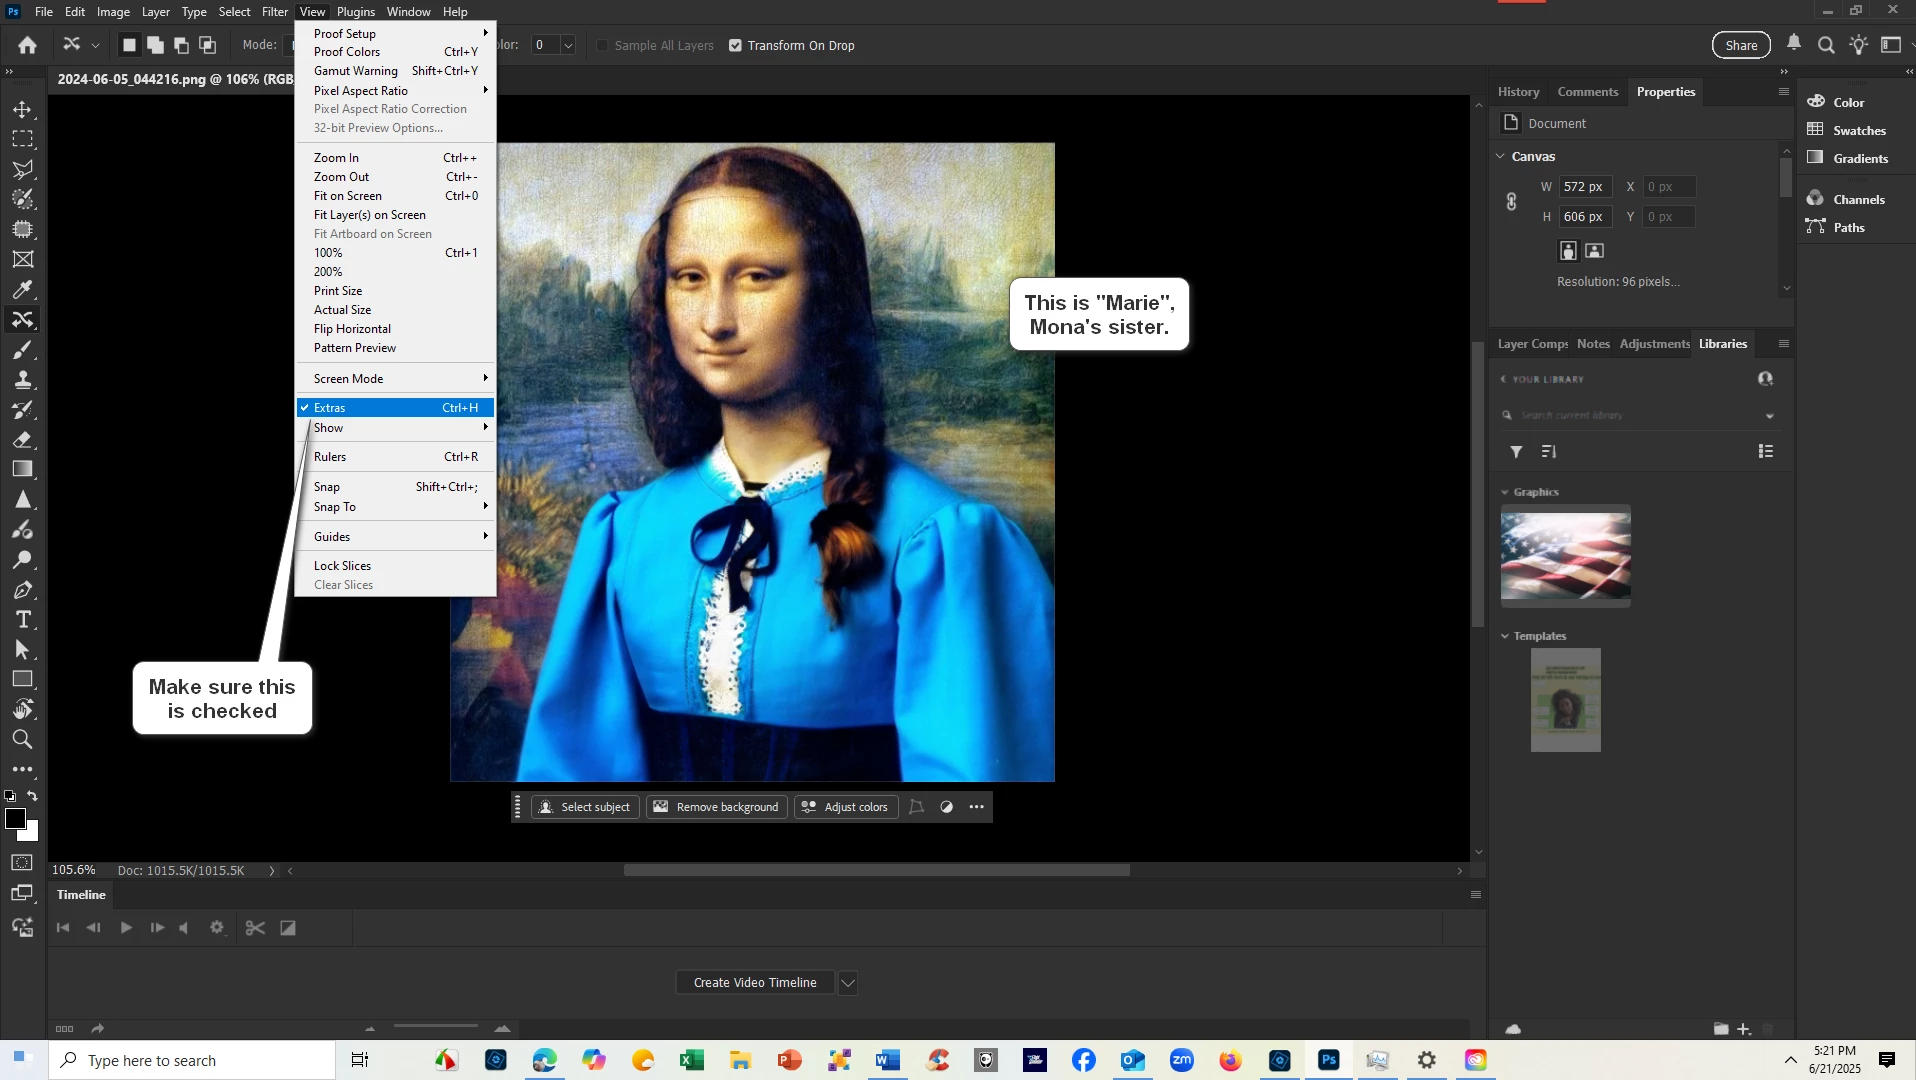The height and width of the screenshot is (1080, 1916).
Task: Switch to the Comments tab
Action: [x=1587, y=92]
